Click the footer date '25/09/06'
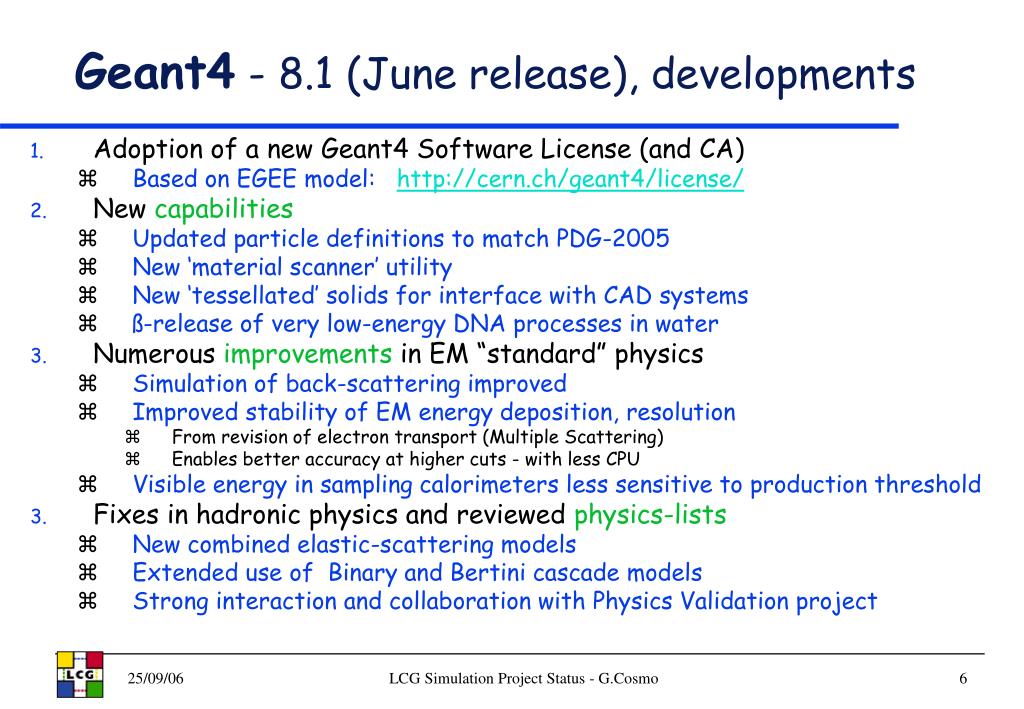 [x=155, y=678]
